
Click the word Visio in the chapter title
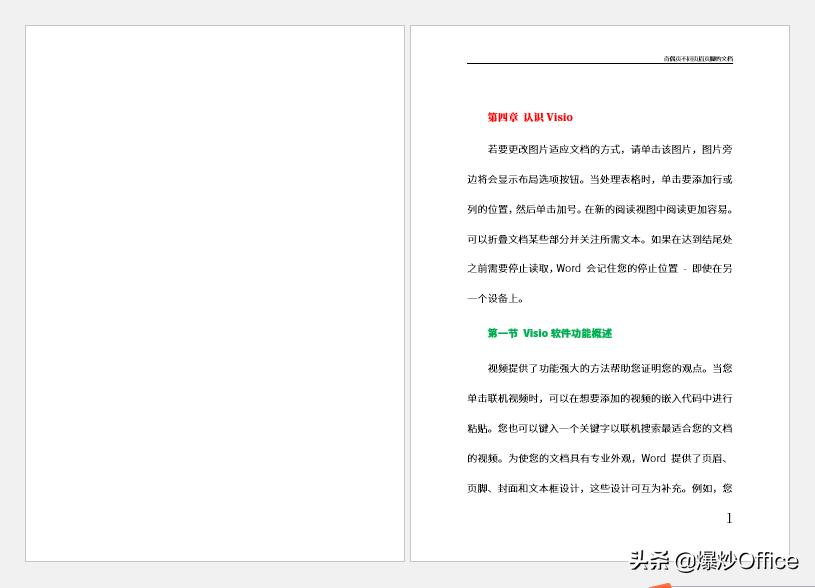559,117
